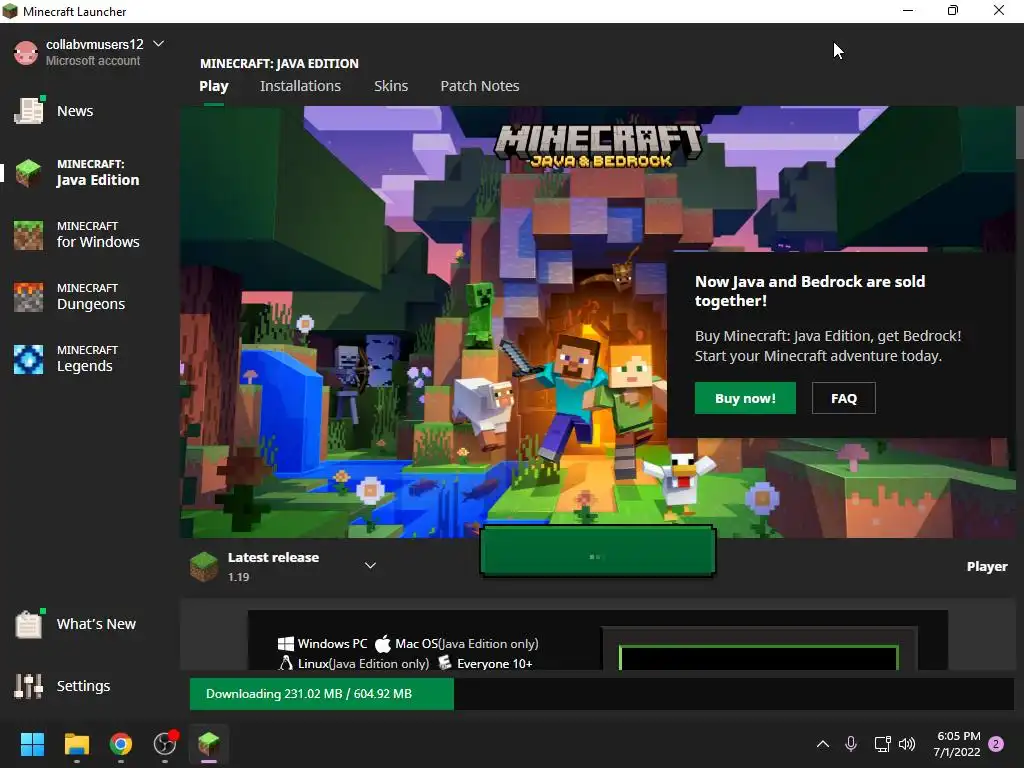The width and height of the screenshot is (1024, 768).
Task: Click the "Windows PC" platform text
Action: pyautogui.click(x=332, y=644)
